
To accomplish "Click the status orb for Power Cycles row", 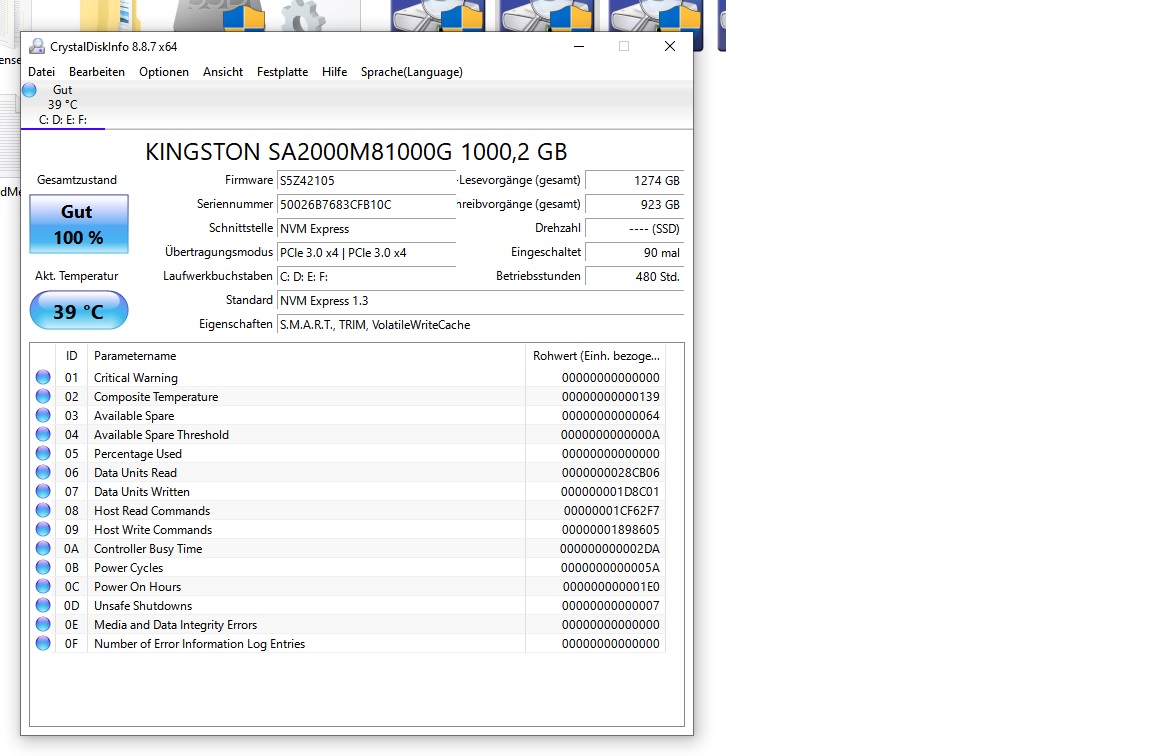I will pyautogui.click(x=43, y=568).
